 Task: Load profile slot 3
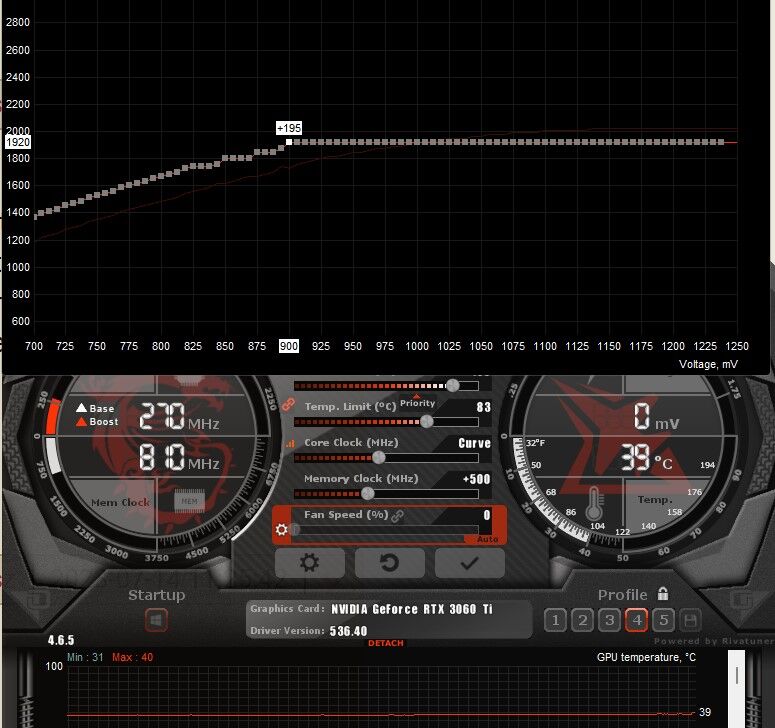tap(609, 620)
